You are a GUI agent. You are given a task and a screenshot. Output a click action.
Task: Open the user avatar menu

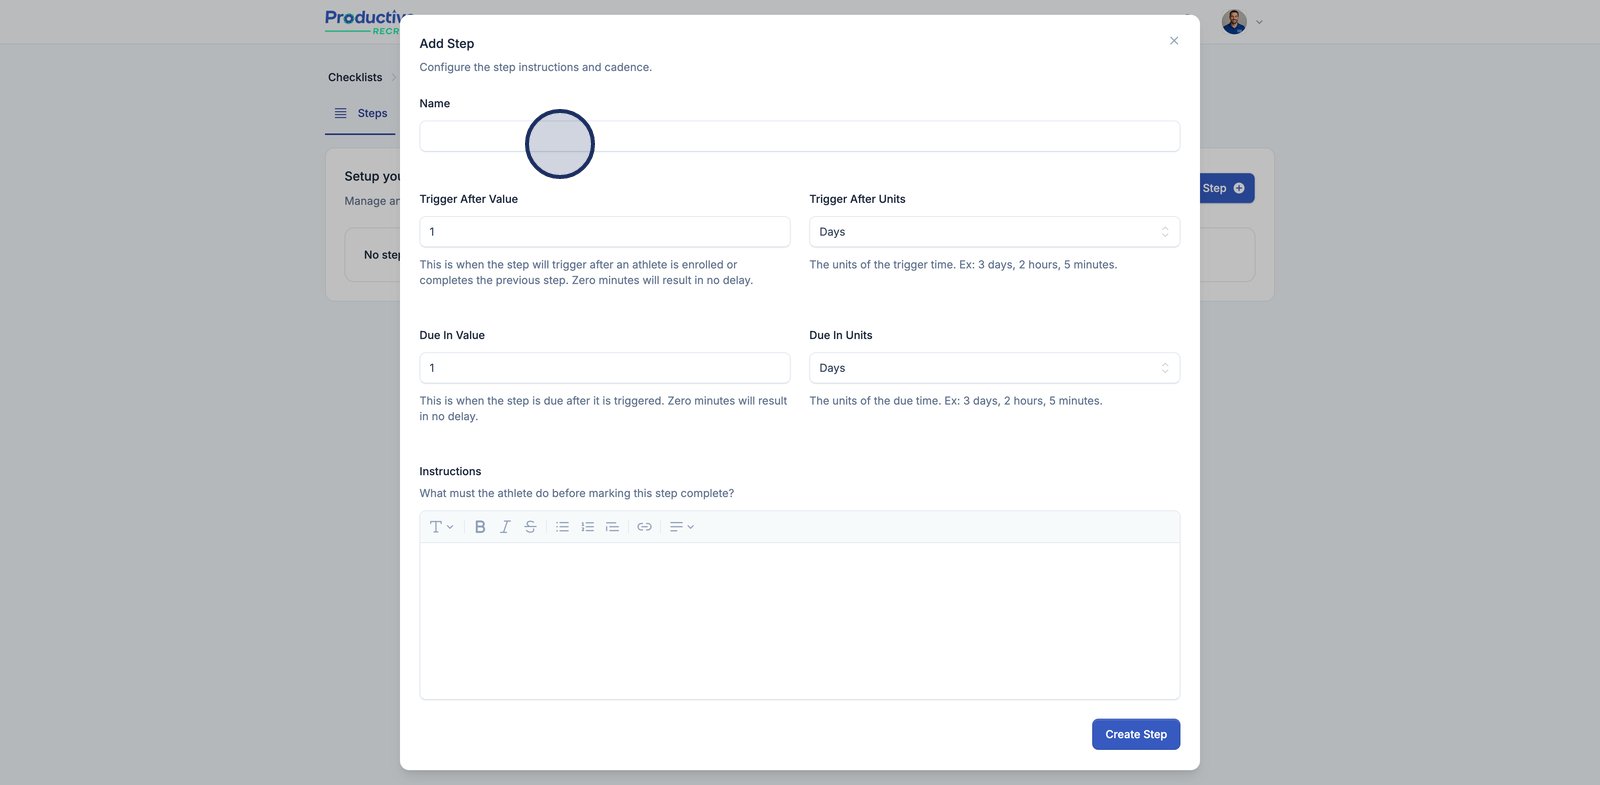[1241, 22]
